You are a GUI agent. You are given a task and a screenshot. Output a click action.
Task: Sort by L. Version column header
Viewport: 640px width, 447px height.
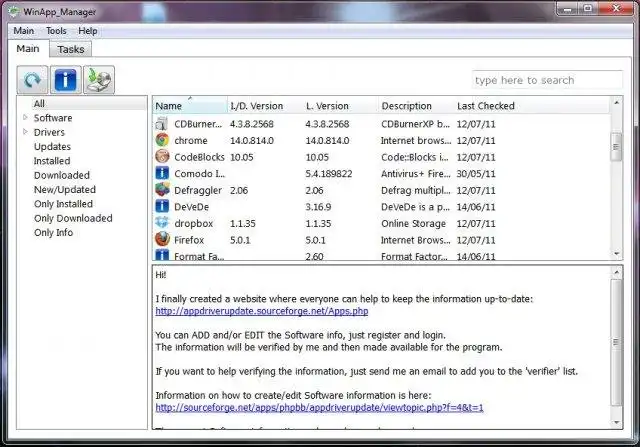(341, 106)
